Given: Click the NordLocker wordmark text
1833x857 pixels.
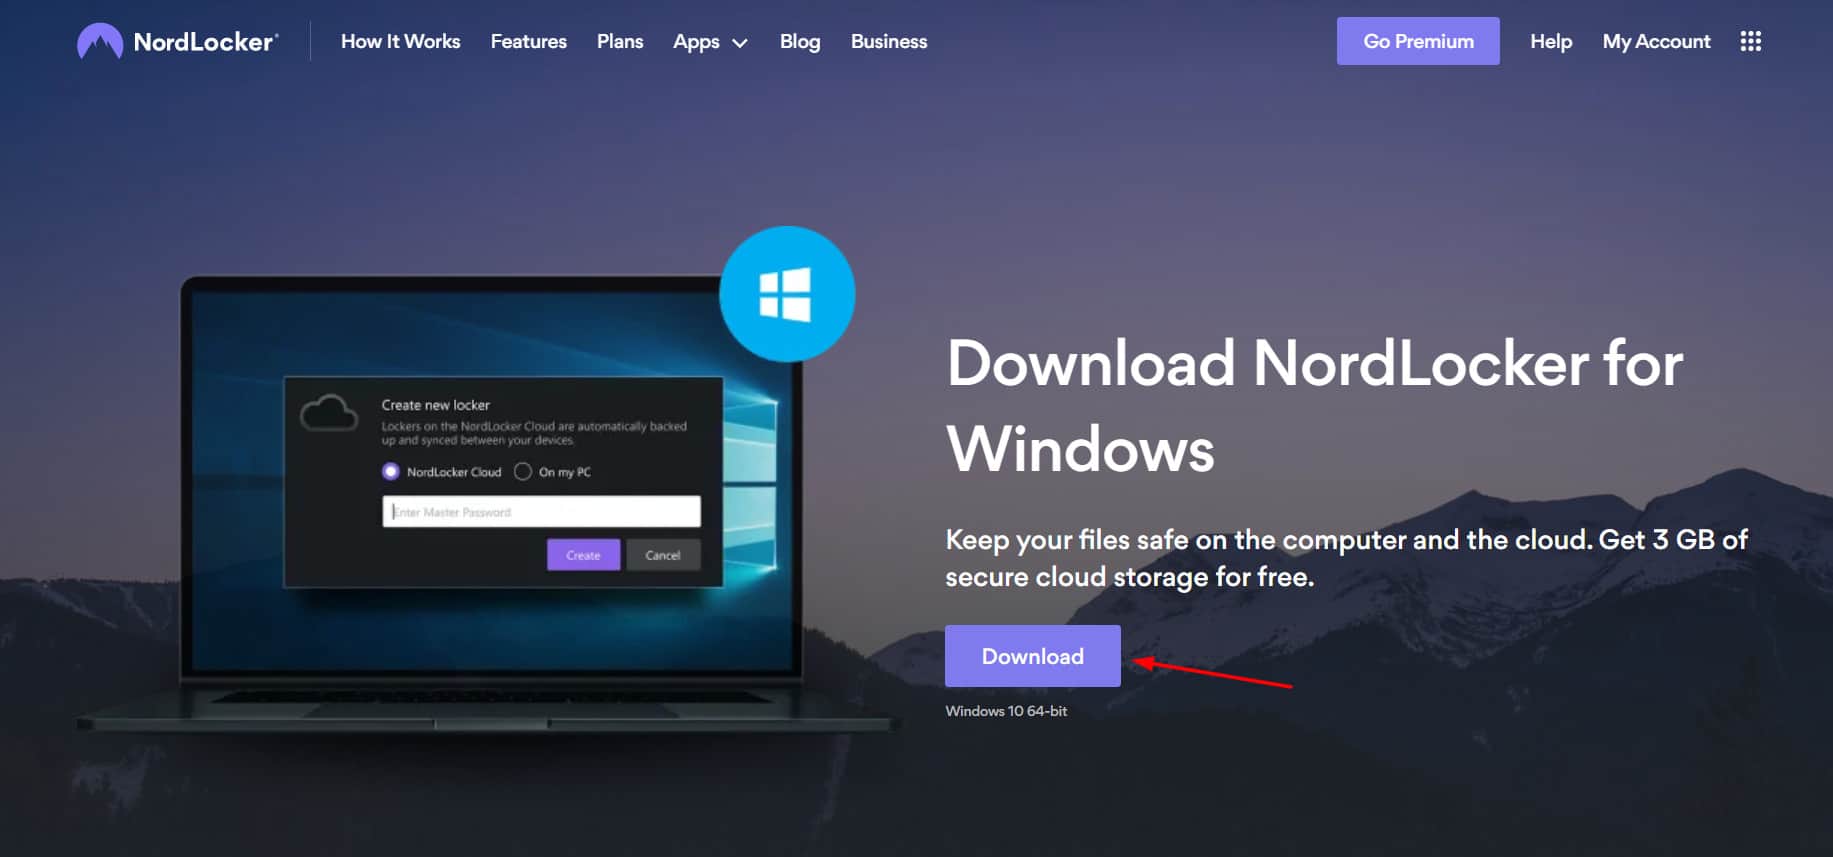Looking at the screenshot, I should click(x=205, y=42).
